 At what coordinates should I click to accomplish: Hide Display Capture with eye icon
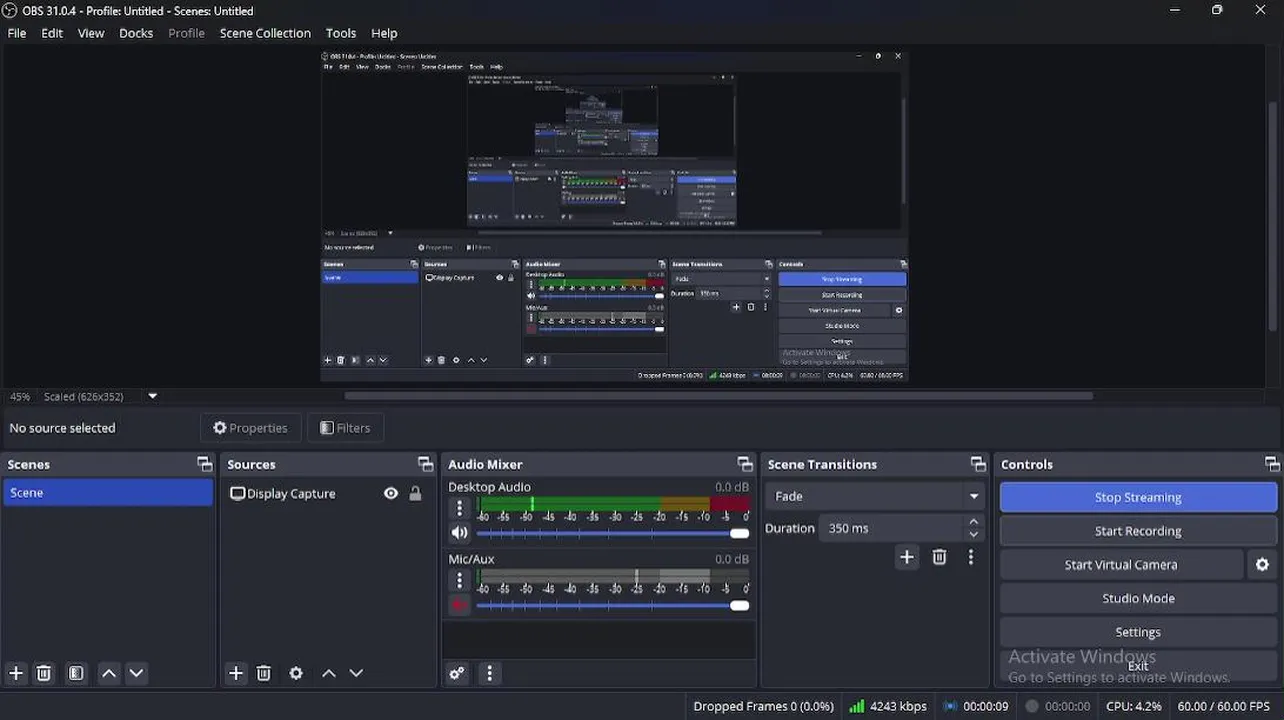(391, 493)
